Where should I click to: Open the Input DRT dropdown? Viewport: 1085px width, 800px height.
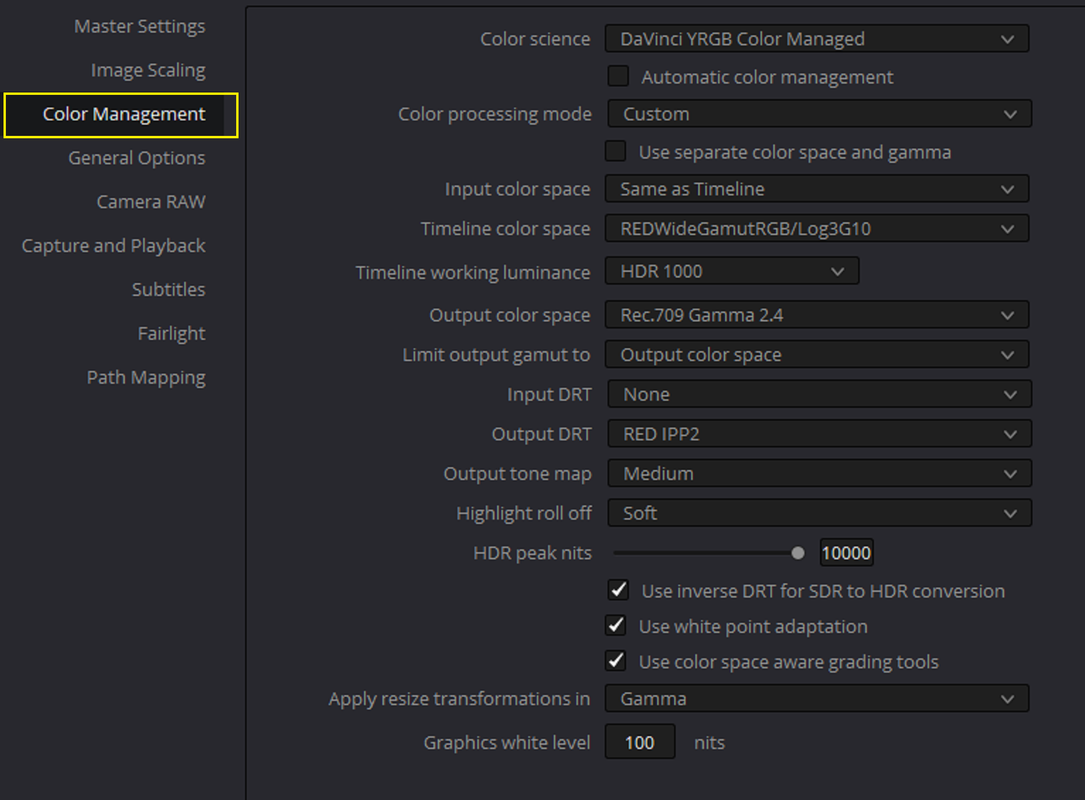coord(819,394)
